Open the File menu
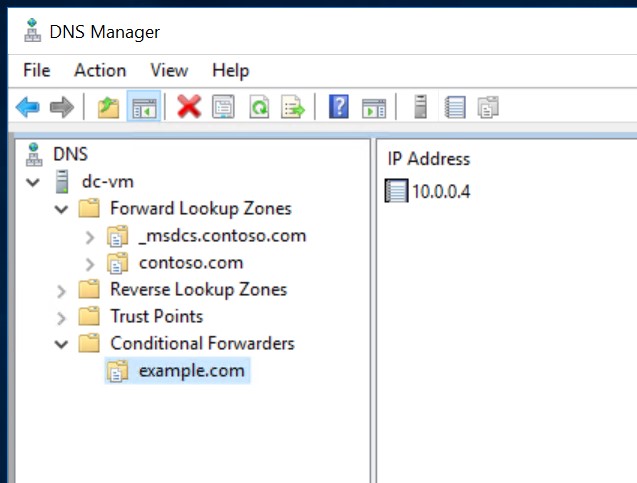The image size is (637, 483). (37, 70)
